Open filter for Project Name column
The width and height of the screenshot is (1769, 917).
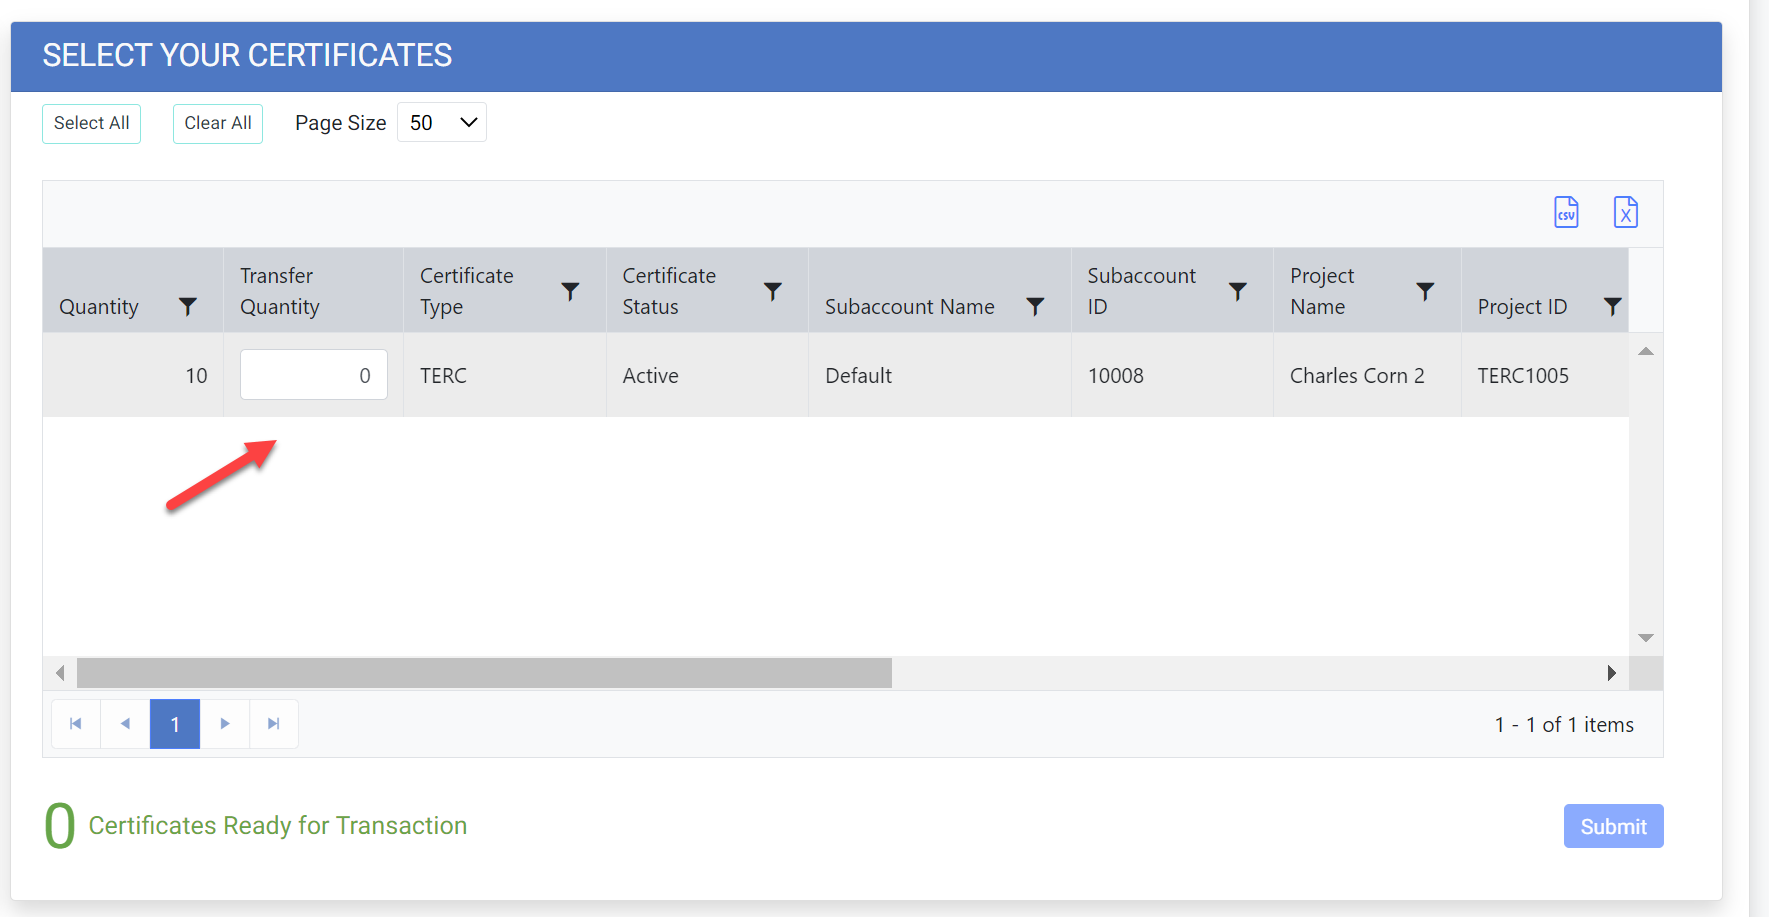coord(1425,291)
